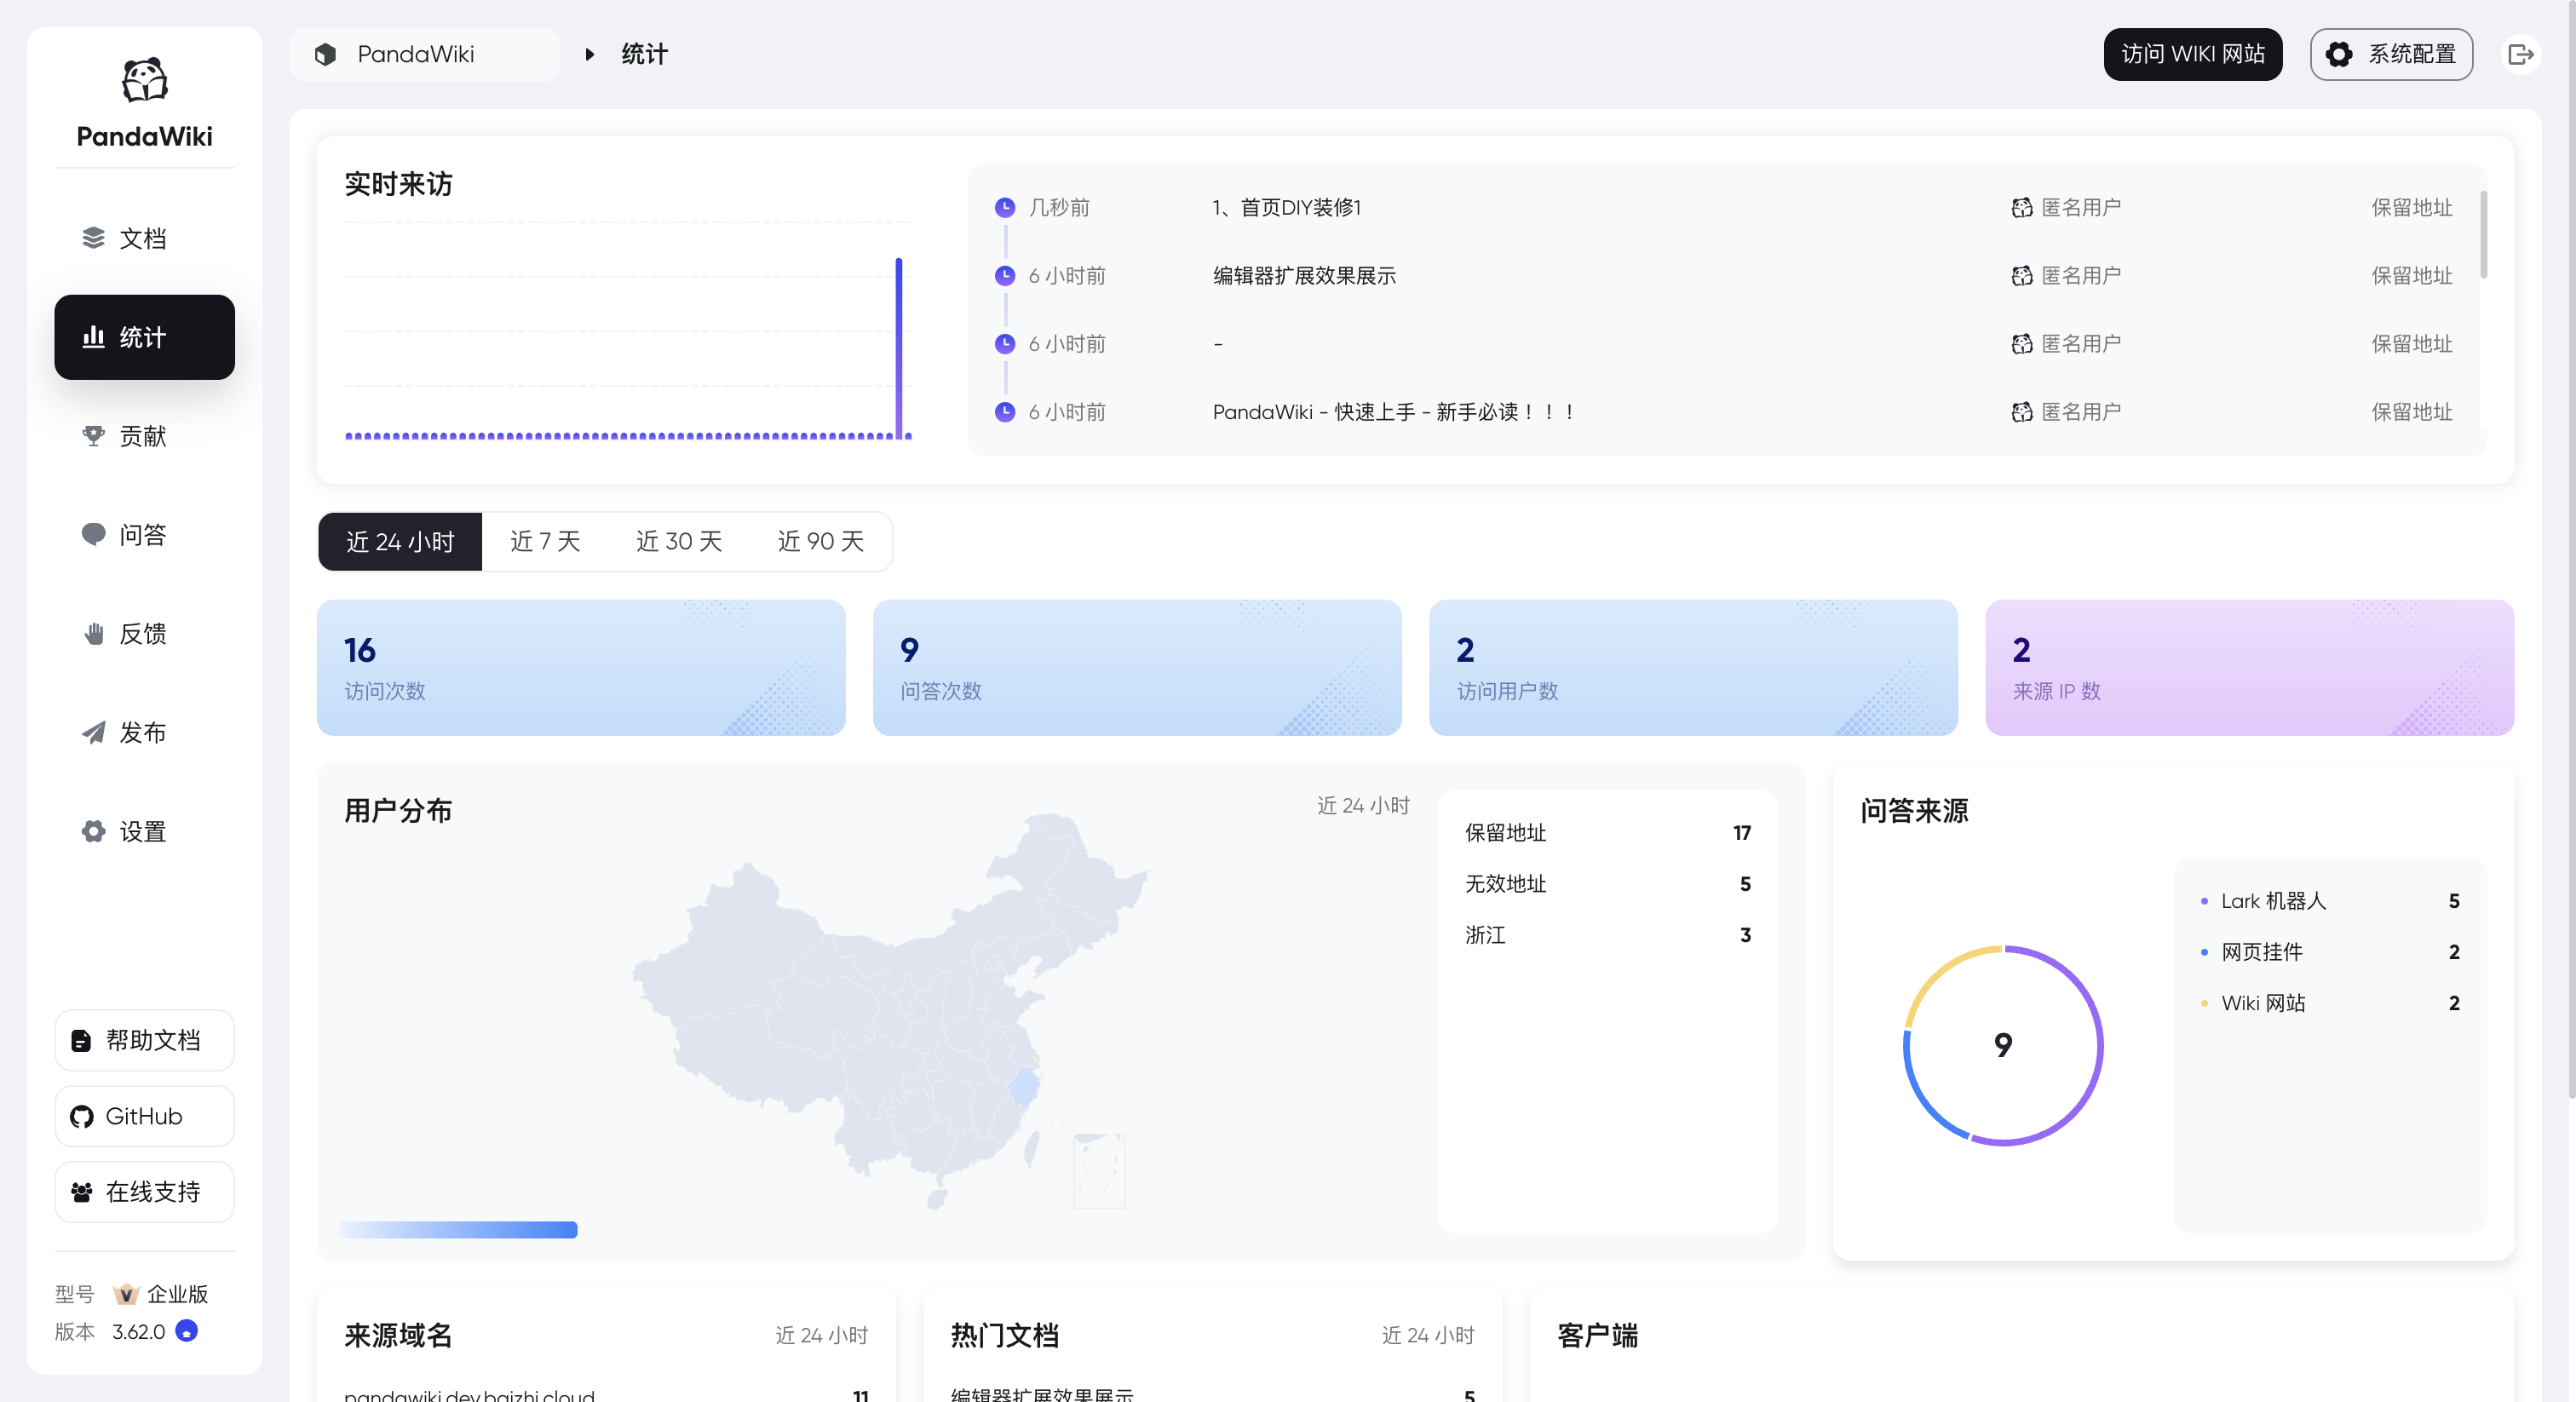
Task: Click the 在线支持 button
Action: [143, 1192]
